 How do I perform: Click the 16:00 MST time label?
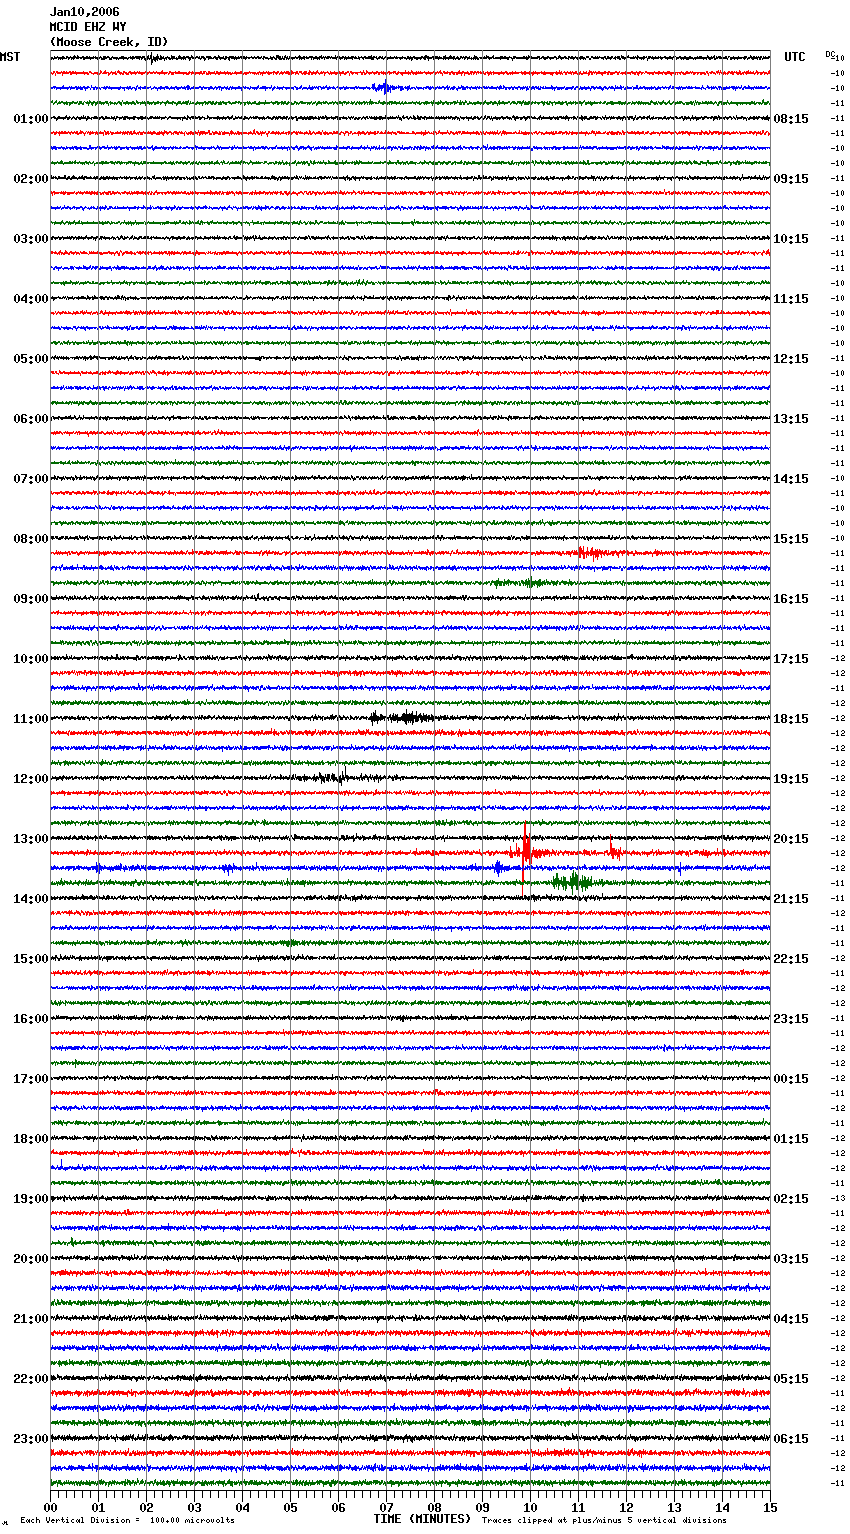[31, 1019]
